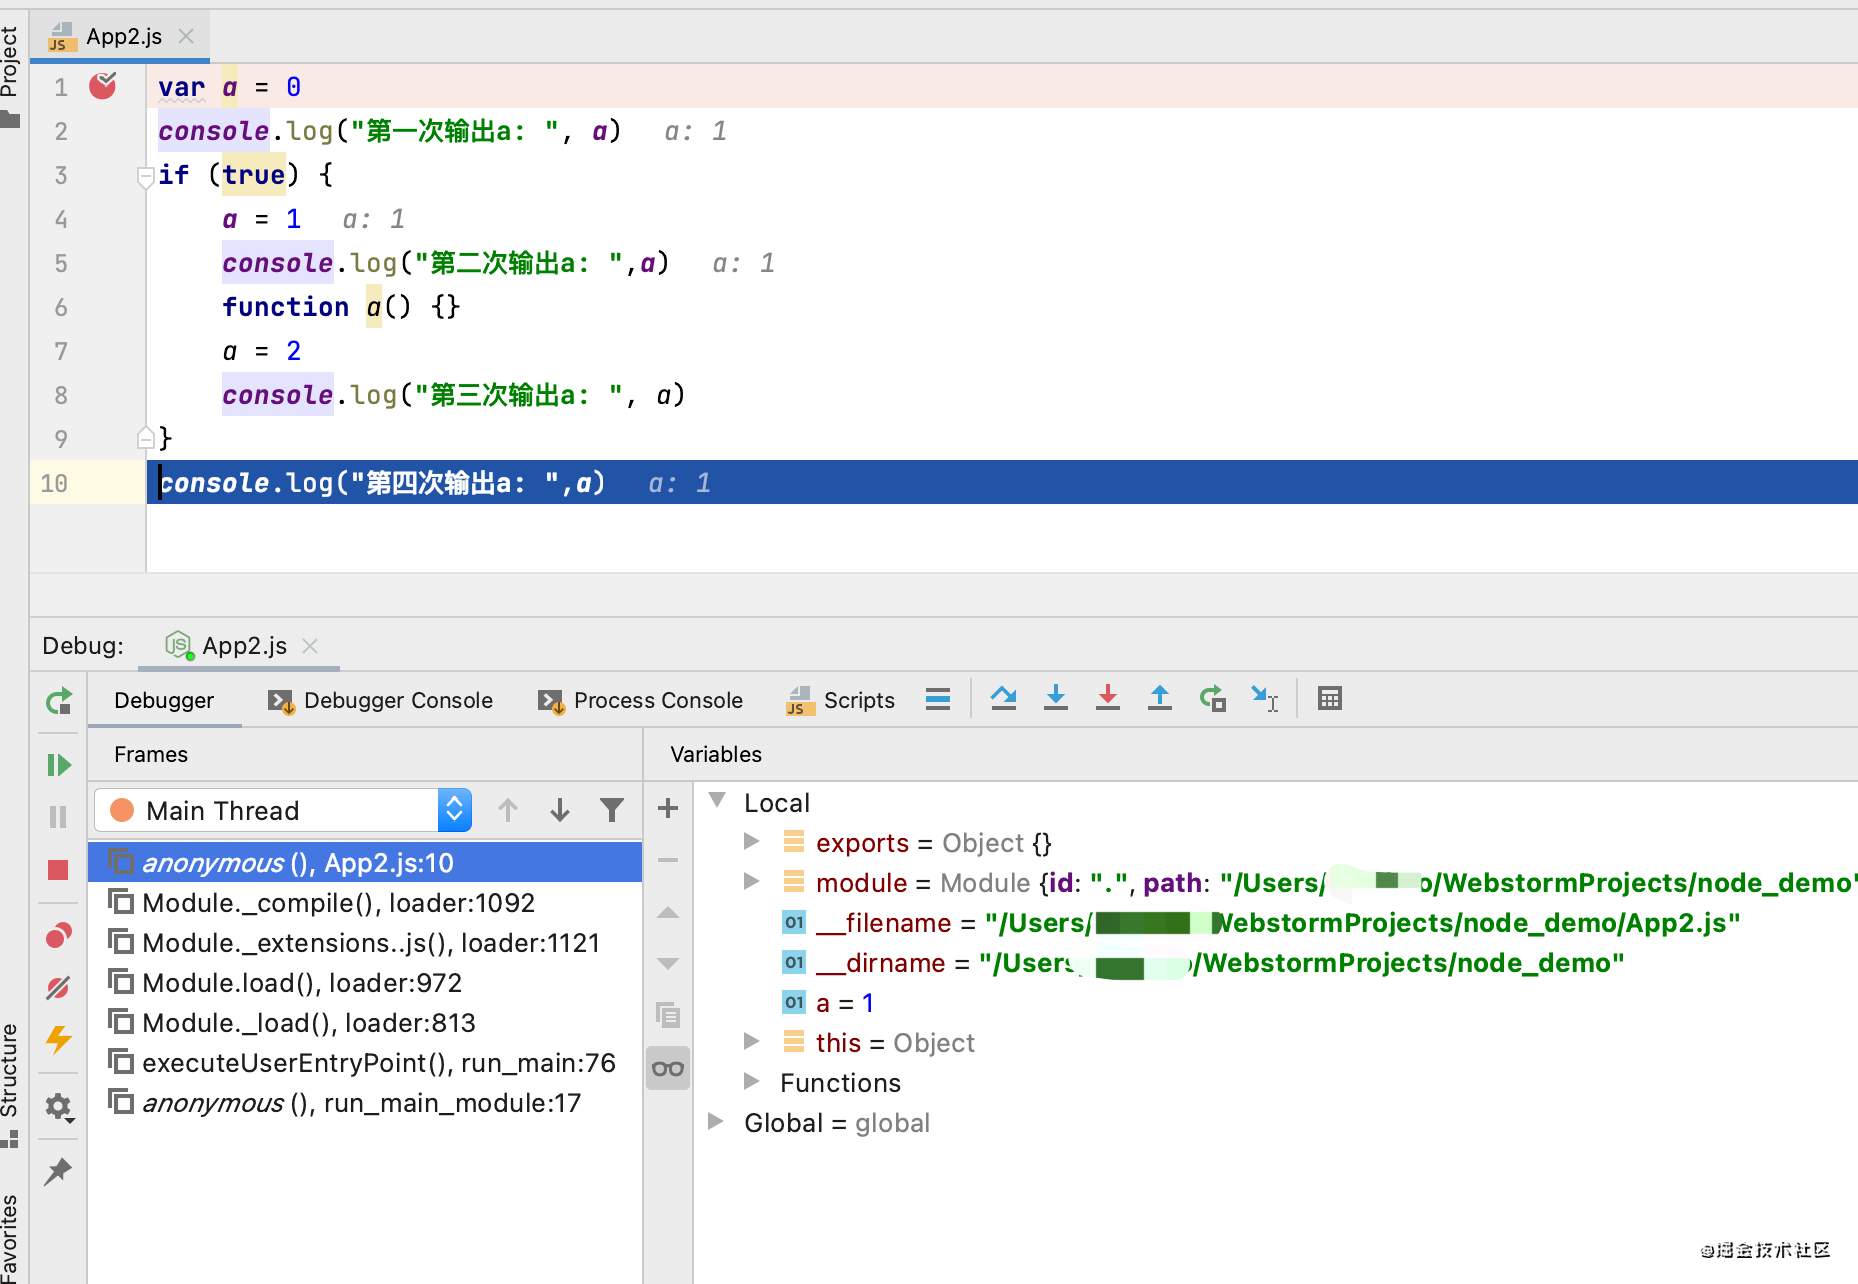Viewport: 1858px width, 1284px height.
Task: Open the Process Console tab
Action: [x=640, y=700]
